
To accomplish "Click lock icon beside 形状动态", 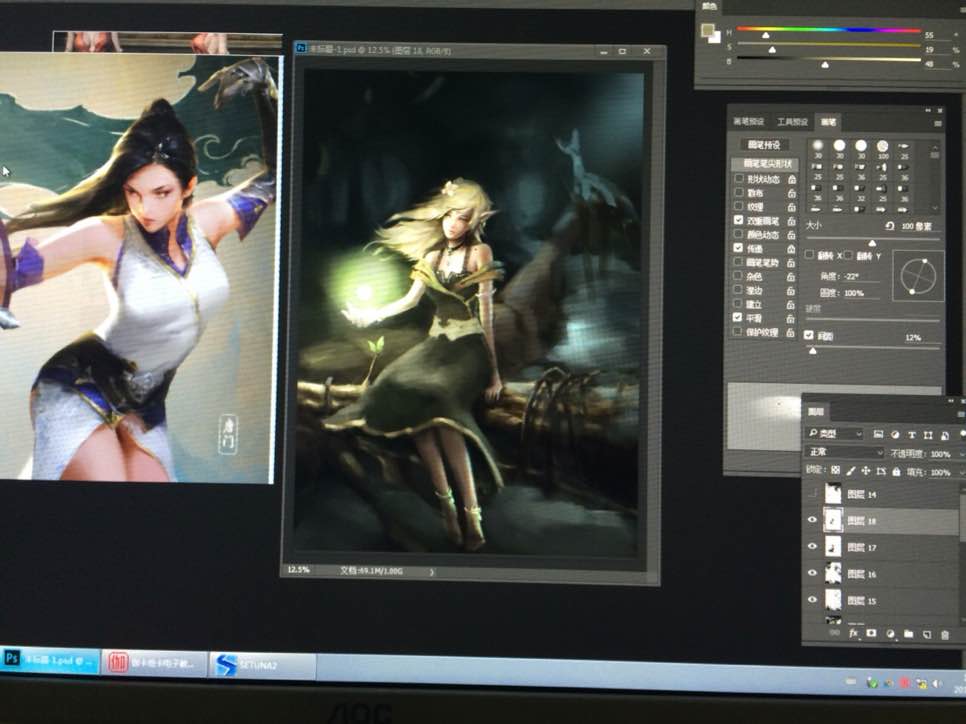I will tap(792, 179).
